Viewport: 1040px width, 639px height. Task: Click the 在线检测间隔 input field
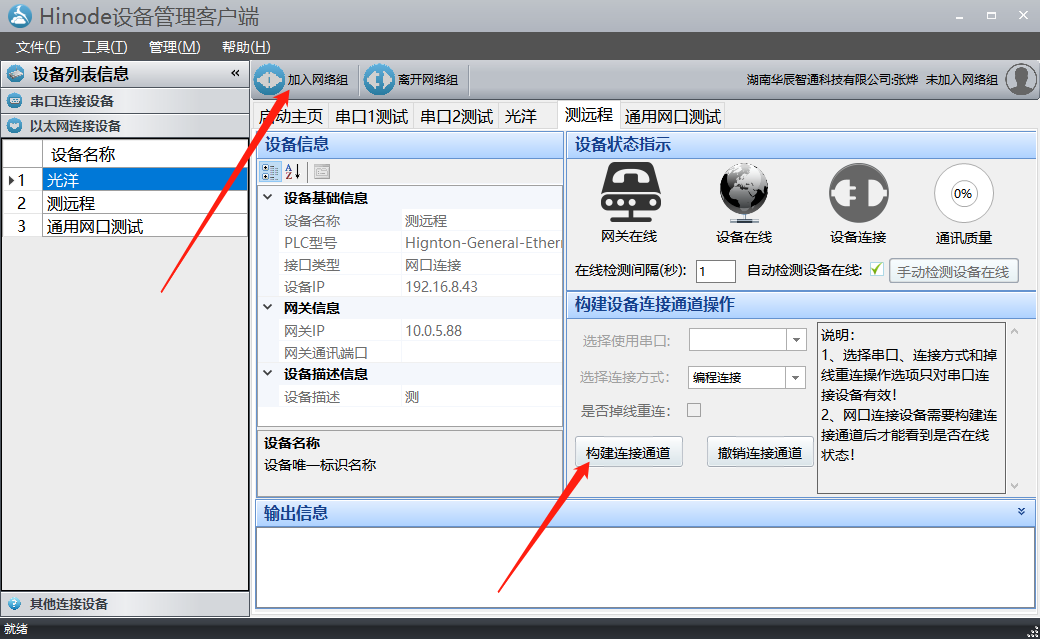(x=716, y=271)
